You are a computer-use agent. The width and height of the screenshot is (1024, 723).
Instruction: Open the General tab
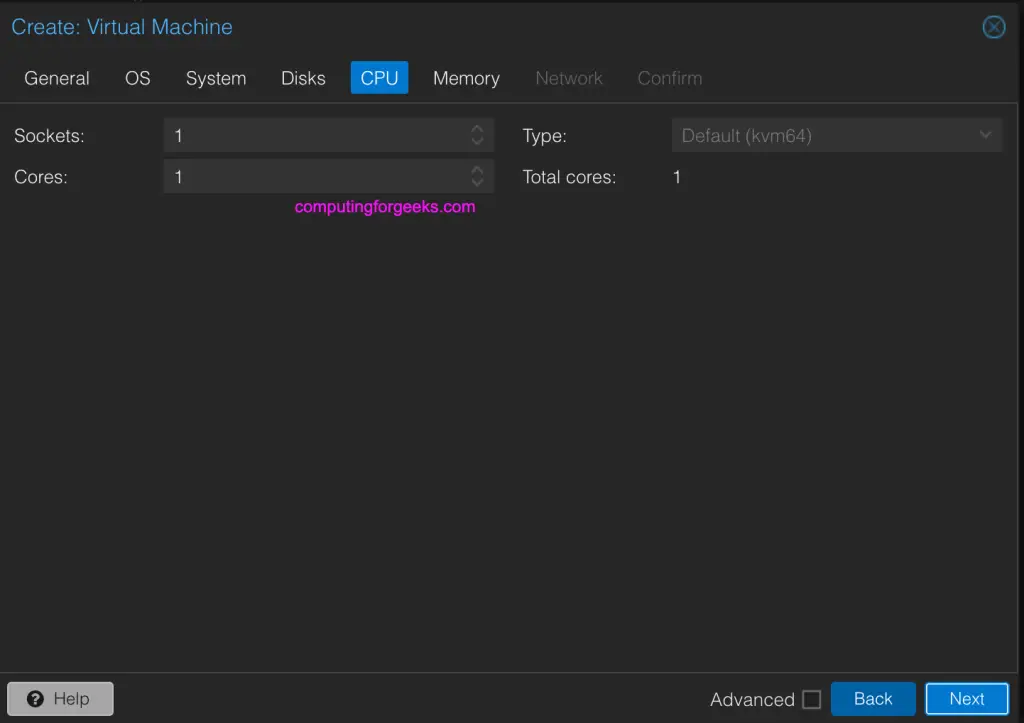coord(57,78)
